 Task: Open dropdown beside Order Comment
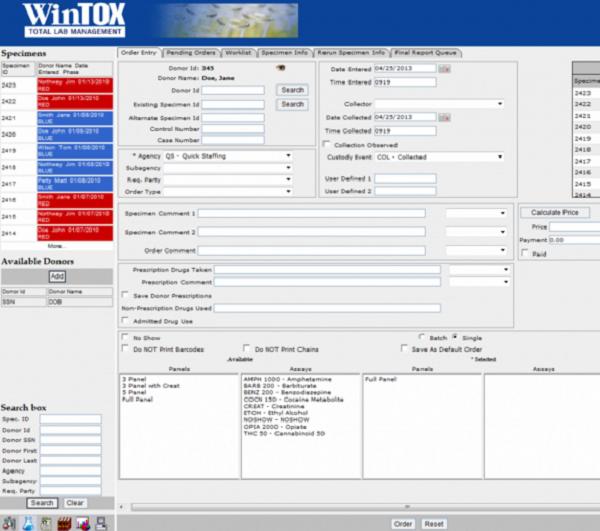(476, 250)
